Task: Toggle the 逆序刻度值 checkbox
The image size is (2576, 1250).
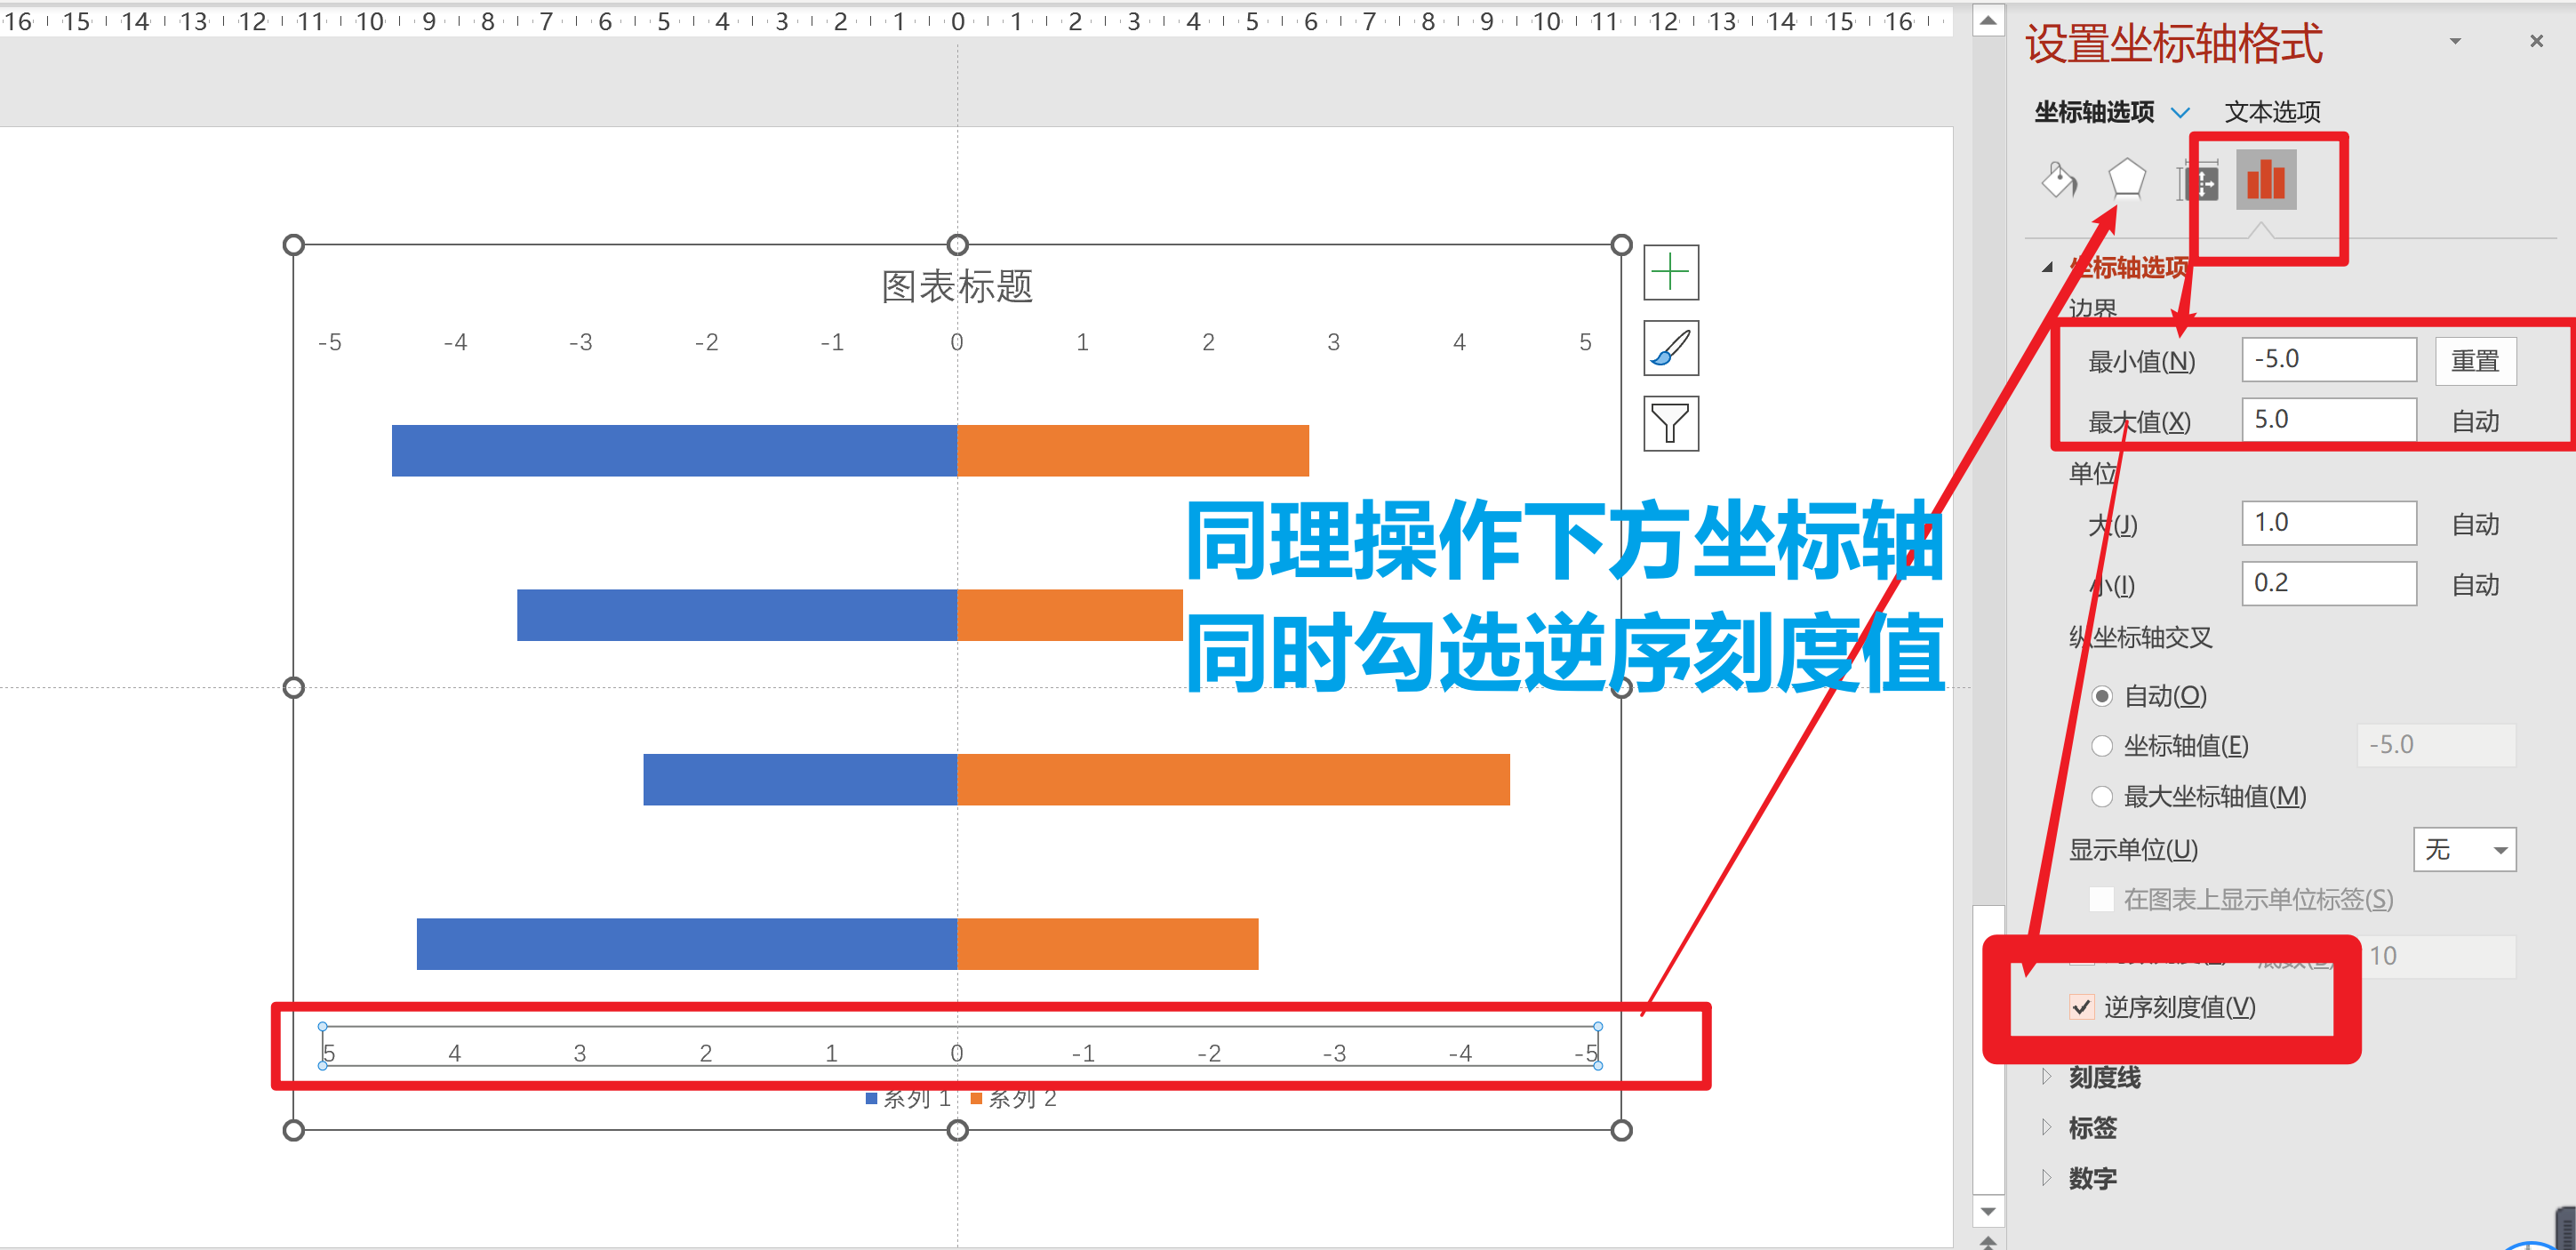Action: pyautogui.click(x=2082, y=1007)
